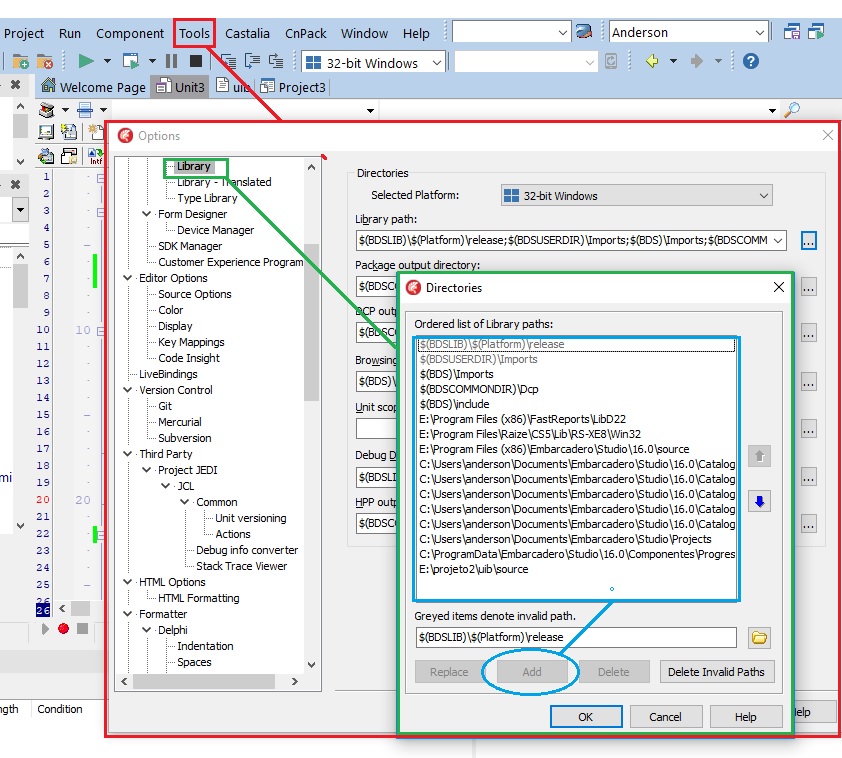Select the Library tree item

(x=193, y=166)
